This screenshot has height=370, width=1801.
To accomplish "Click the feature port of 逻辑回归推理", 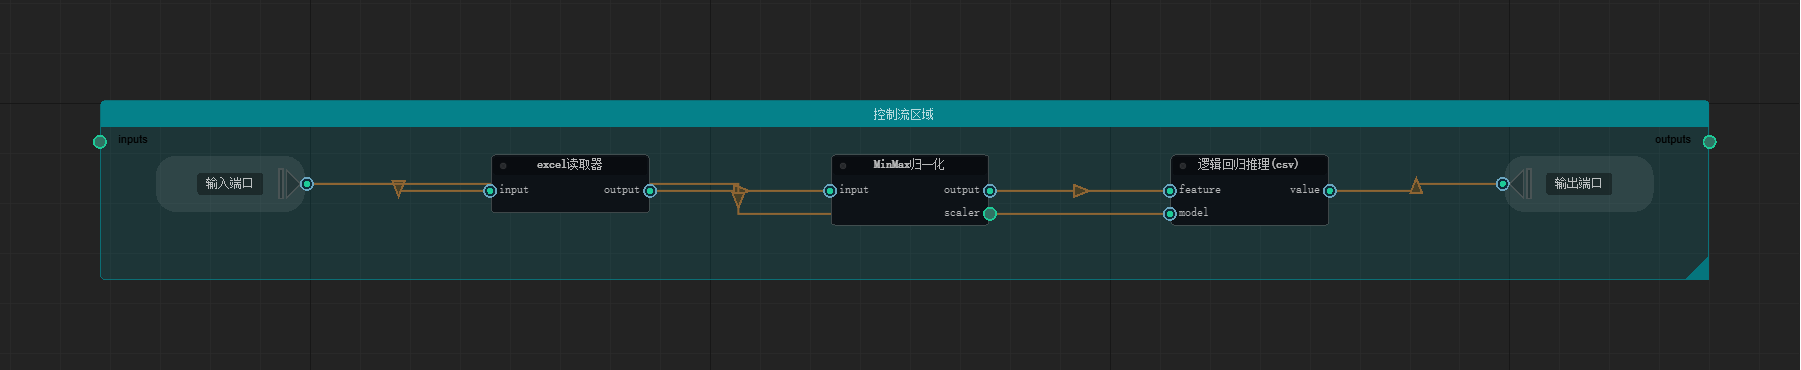I will (1170, 190).
